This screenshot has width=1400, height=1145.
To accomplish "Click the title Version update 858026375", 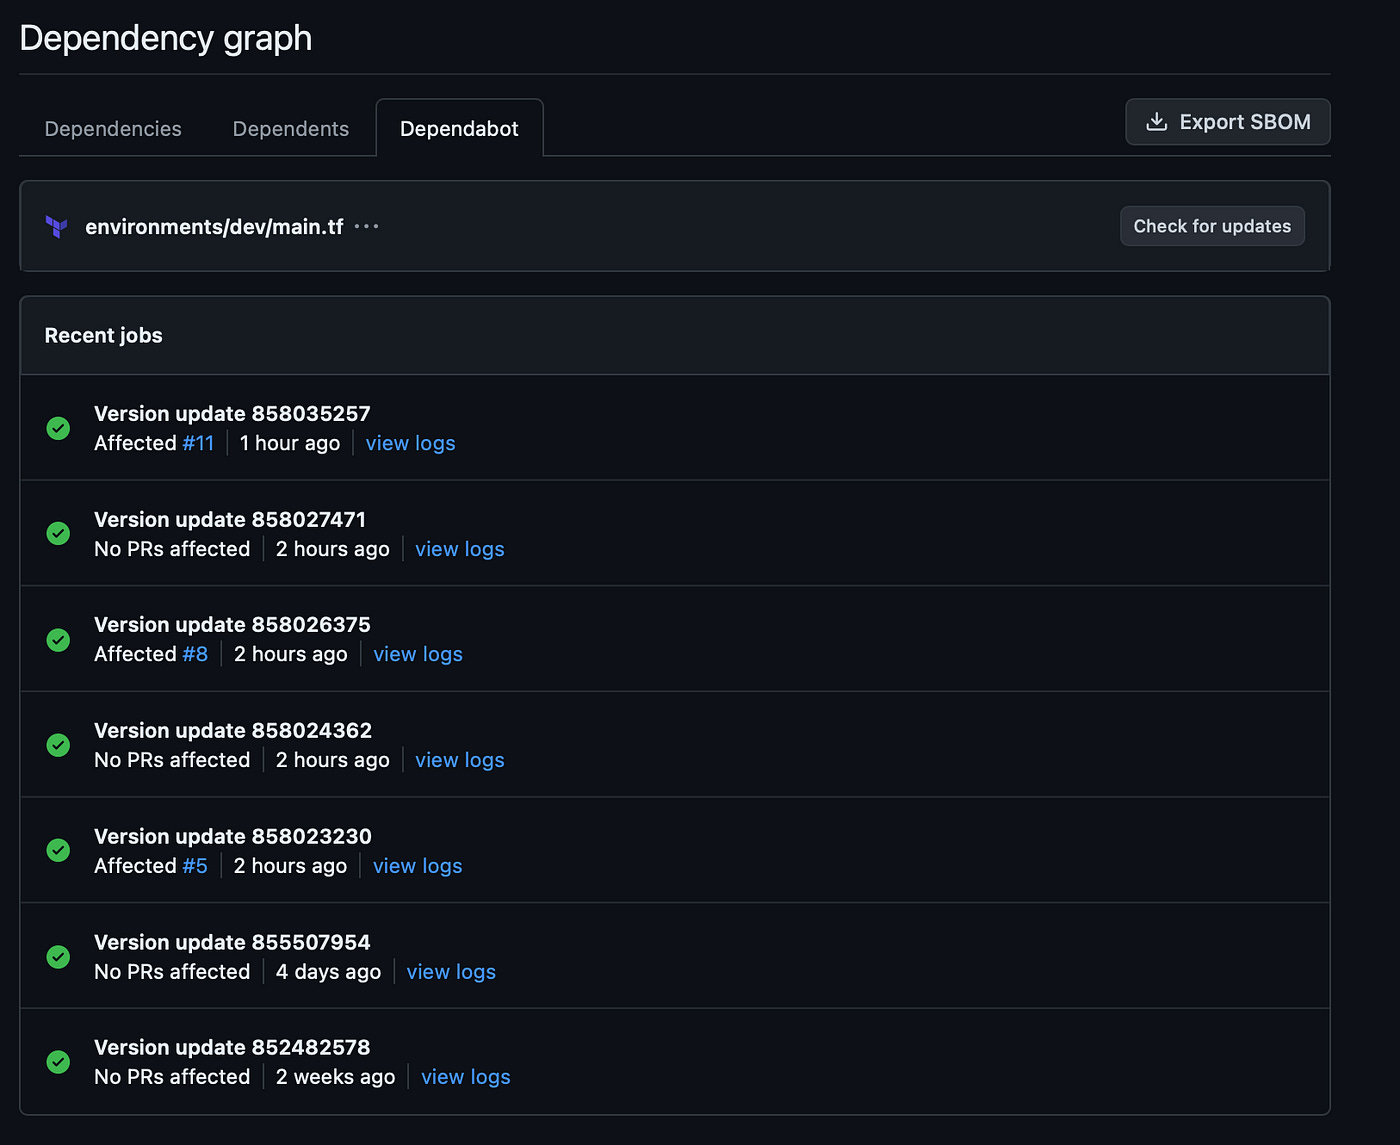I will click(232, 625).
